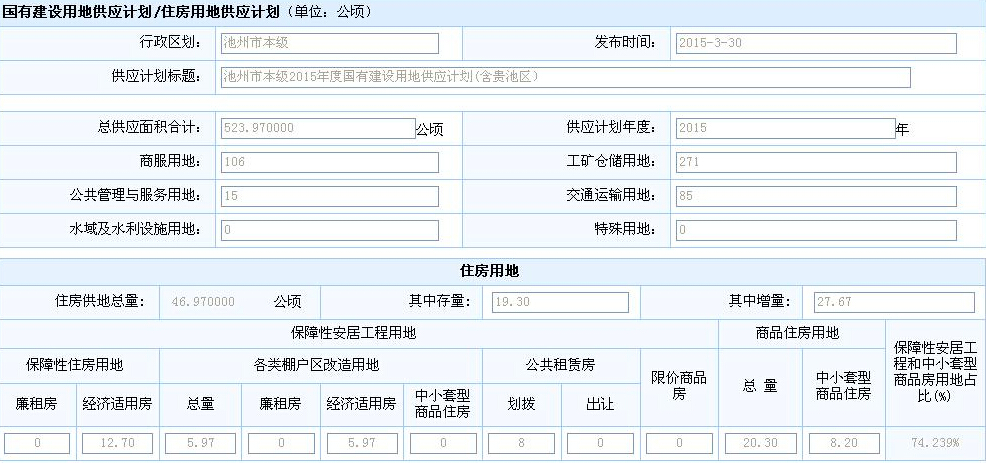Select the 供应计划标题 text field
Image resolution: width=986 pixels, height=463 pixels.
point(565,77)
